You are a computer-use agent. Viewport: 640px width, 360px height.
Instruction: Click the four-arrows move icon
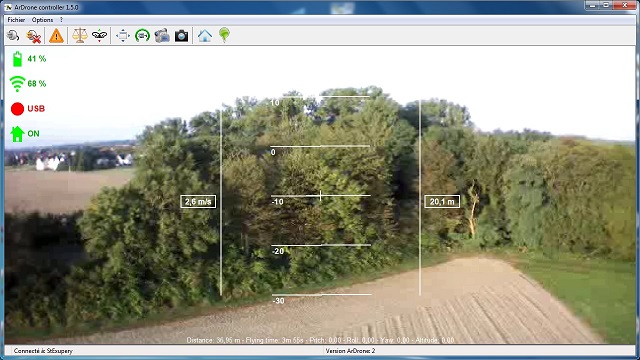pos(122,36)
